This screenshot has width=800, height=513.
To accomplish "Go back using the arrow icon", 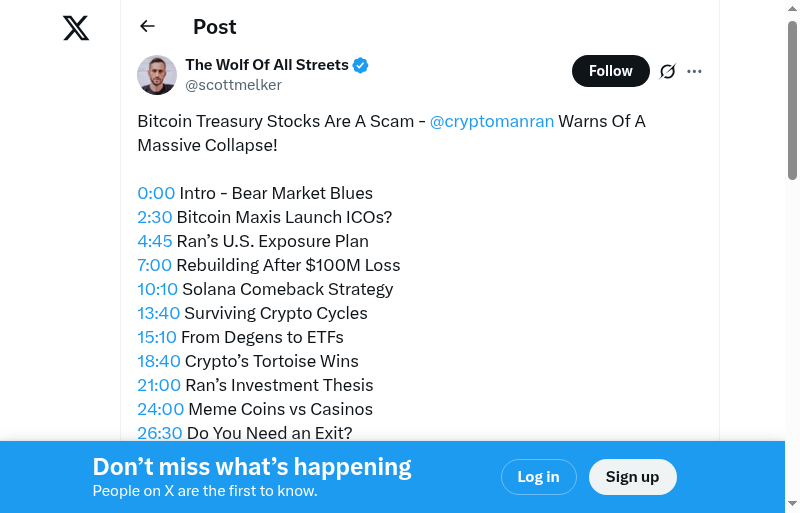I will coord(148,27).
